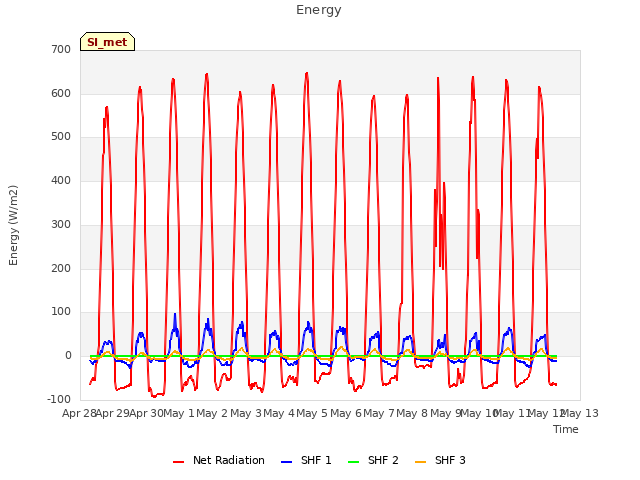Toggle SHF 2 legend entry
The image size is (640, 480).
click(373, 460)
